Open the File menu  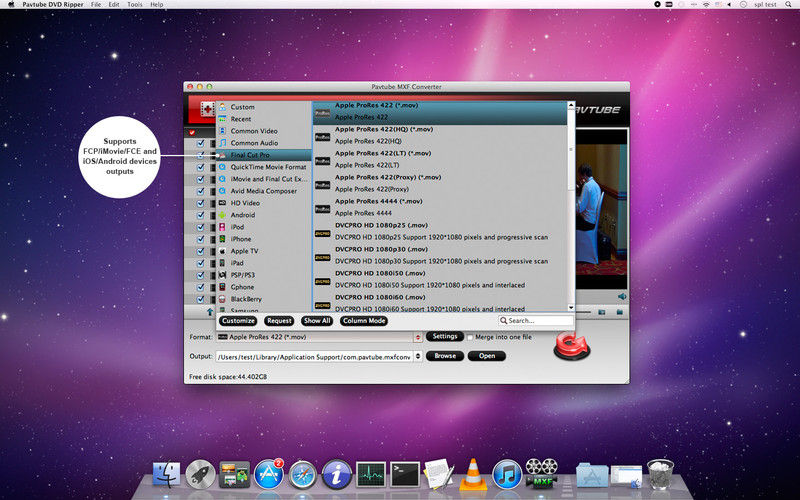coord(96,4)
